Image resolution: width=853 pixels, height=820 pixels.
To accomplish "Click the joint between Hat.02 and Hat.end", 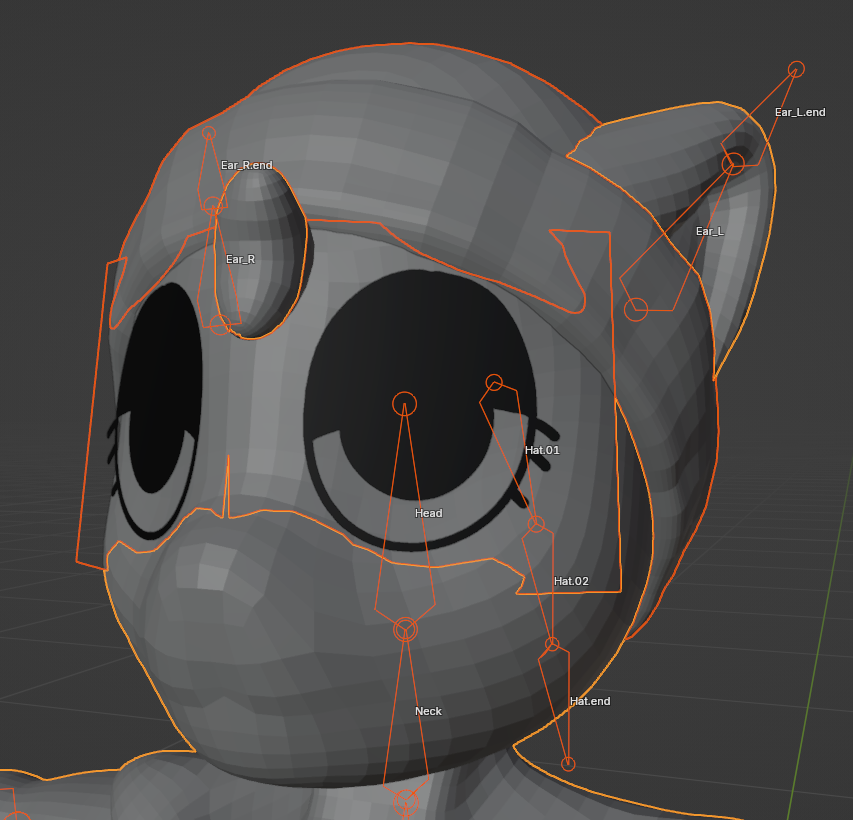I will (x=552, y=644).
